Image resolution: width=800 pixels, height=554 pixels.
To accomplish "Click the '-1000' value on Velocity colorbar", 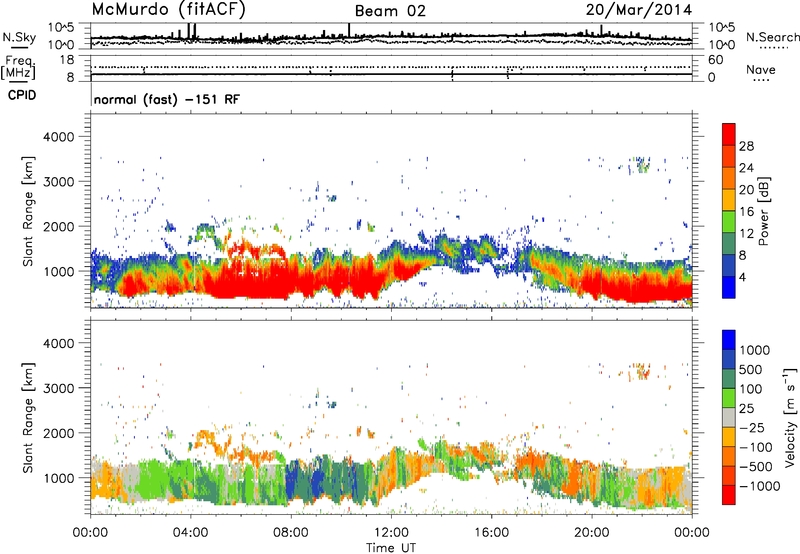I will 759,486.
